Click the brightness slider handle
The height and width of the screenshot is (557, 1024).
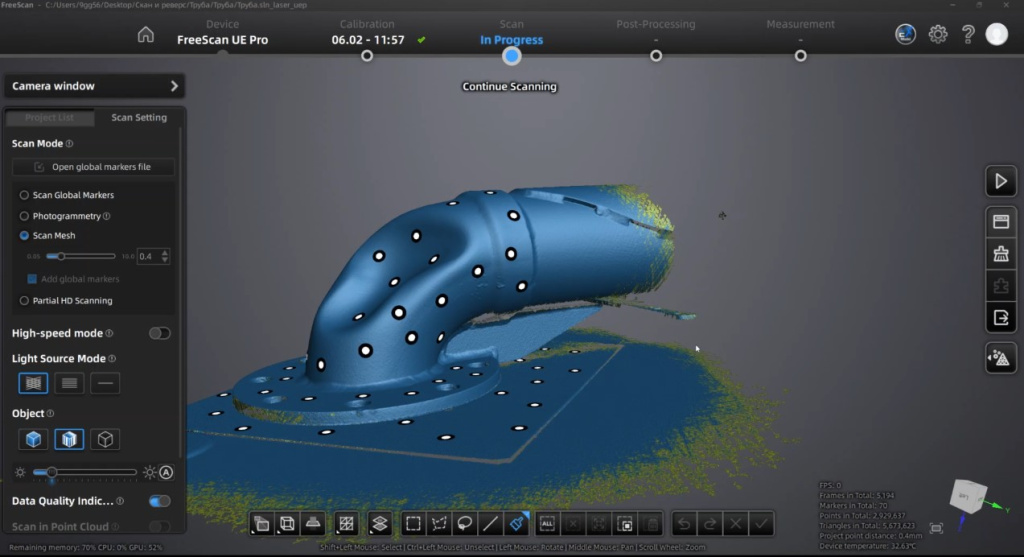click(x=51, y=472)
